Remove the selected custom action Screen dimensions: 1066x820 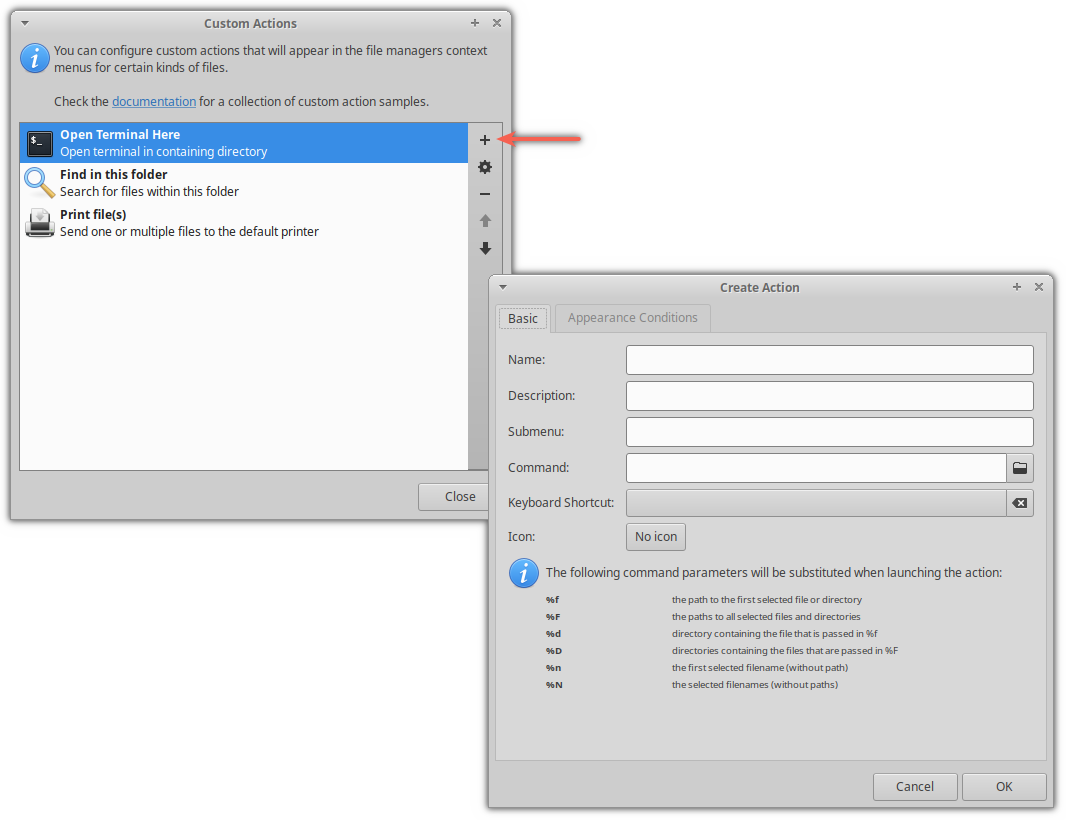pyautogui.click(x=485, y=194)
